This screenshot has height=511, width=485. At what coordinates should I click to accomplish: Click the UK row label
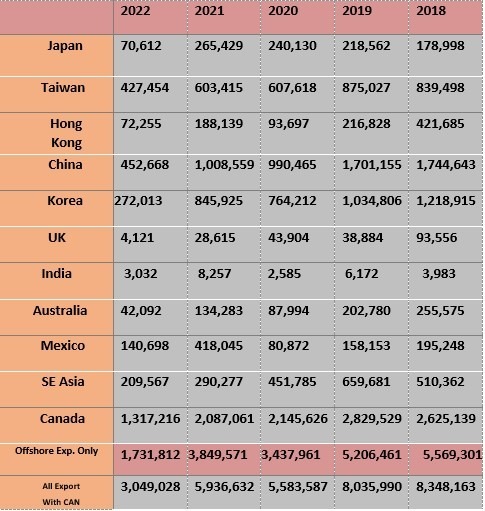(57, 238)
